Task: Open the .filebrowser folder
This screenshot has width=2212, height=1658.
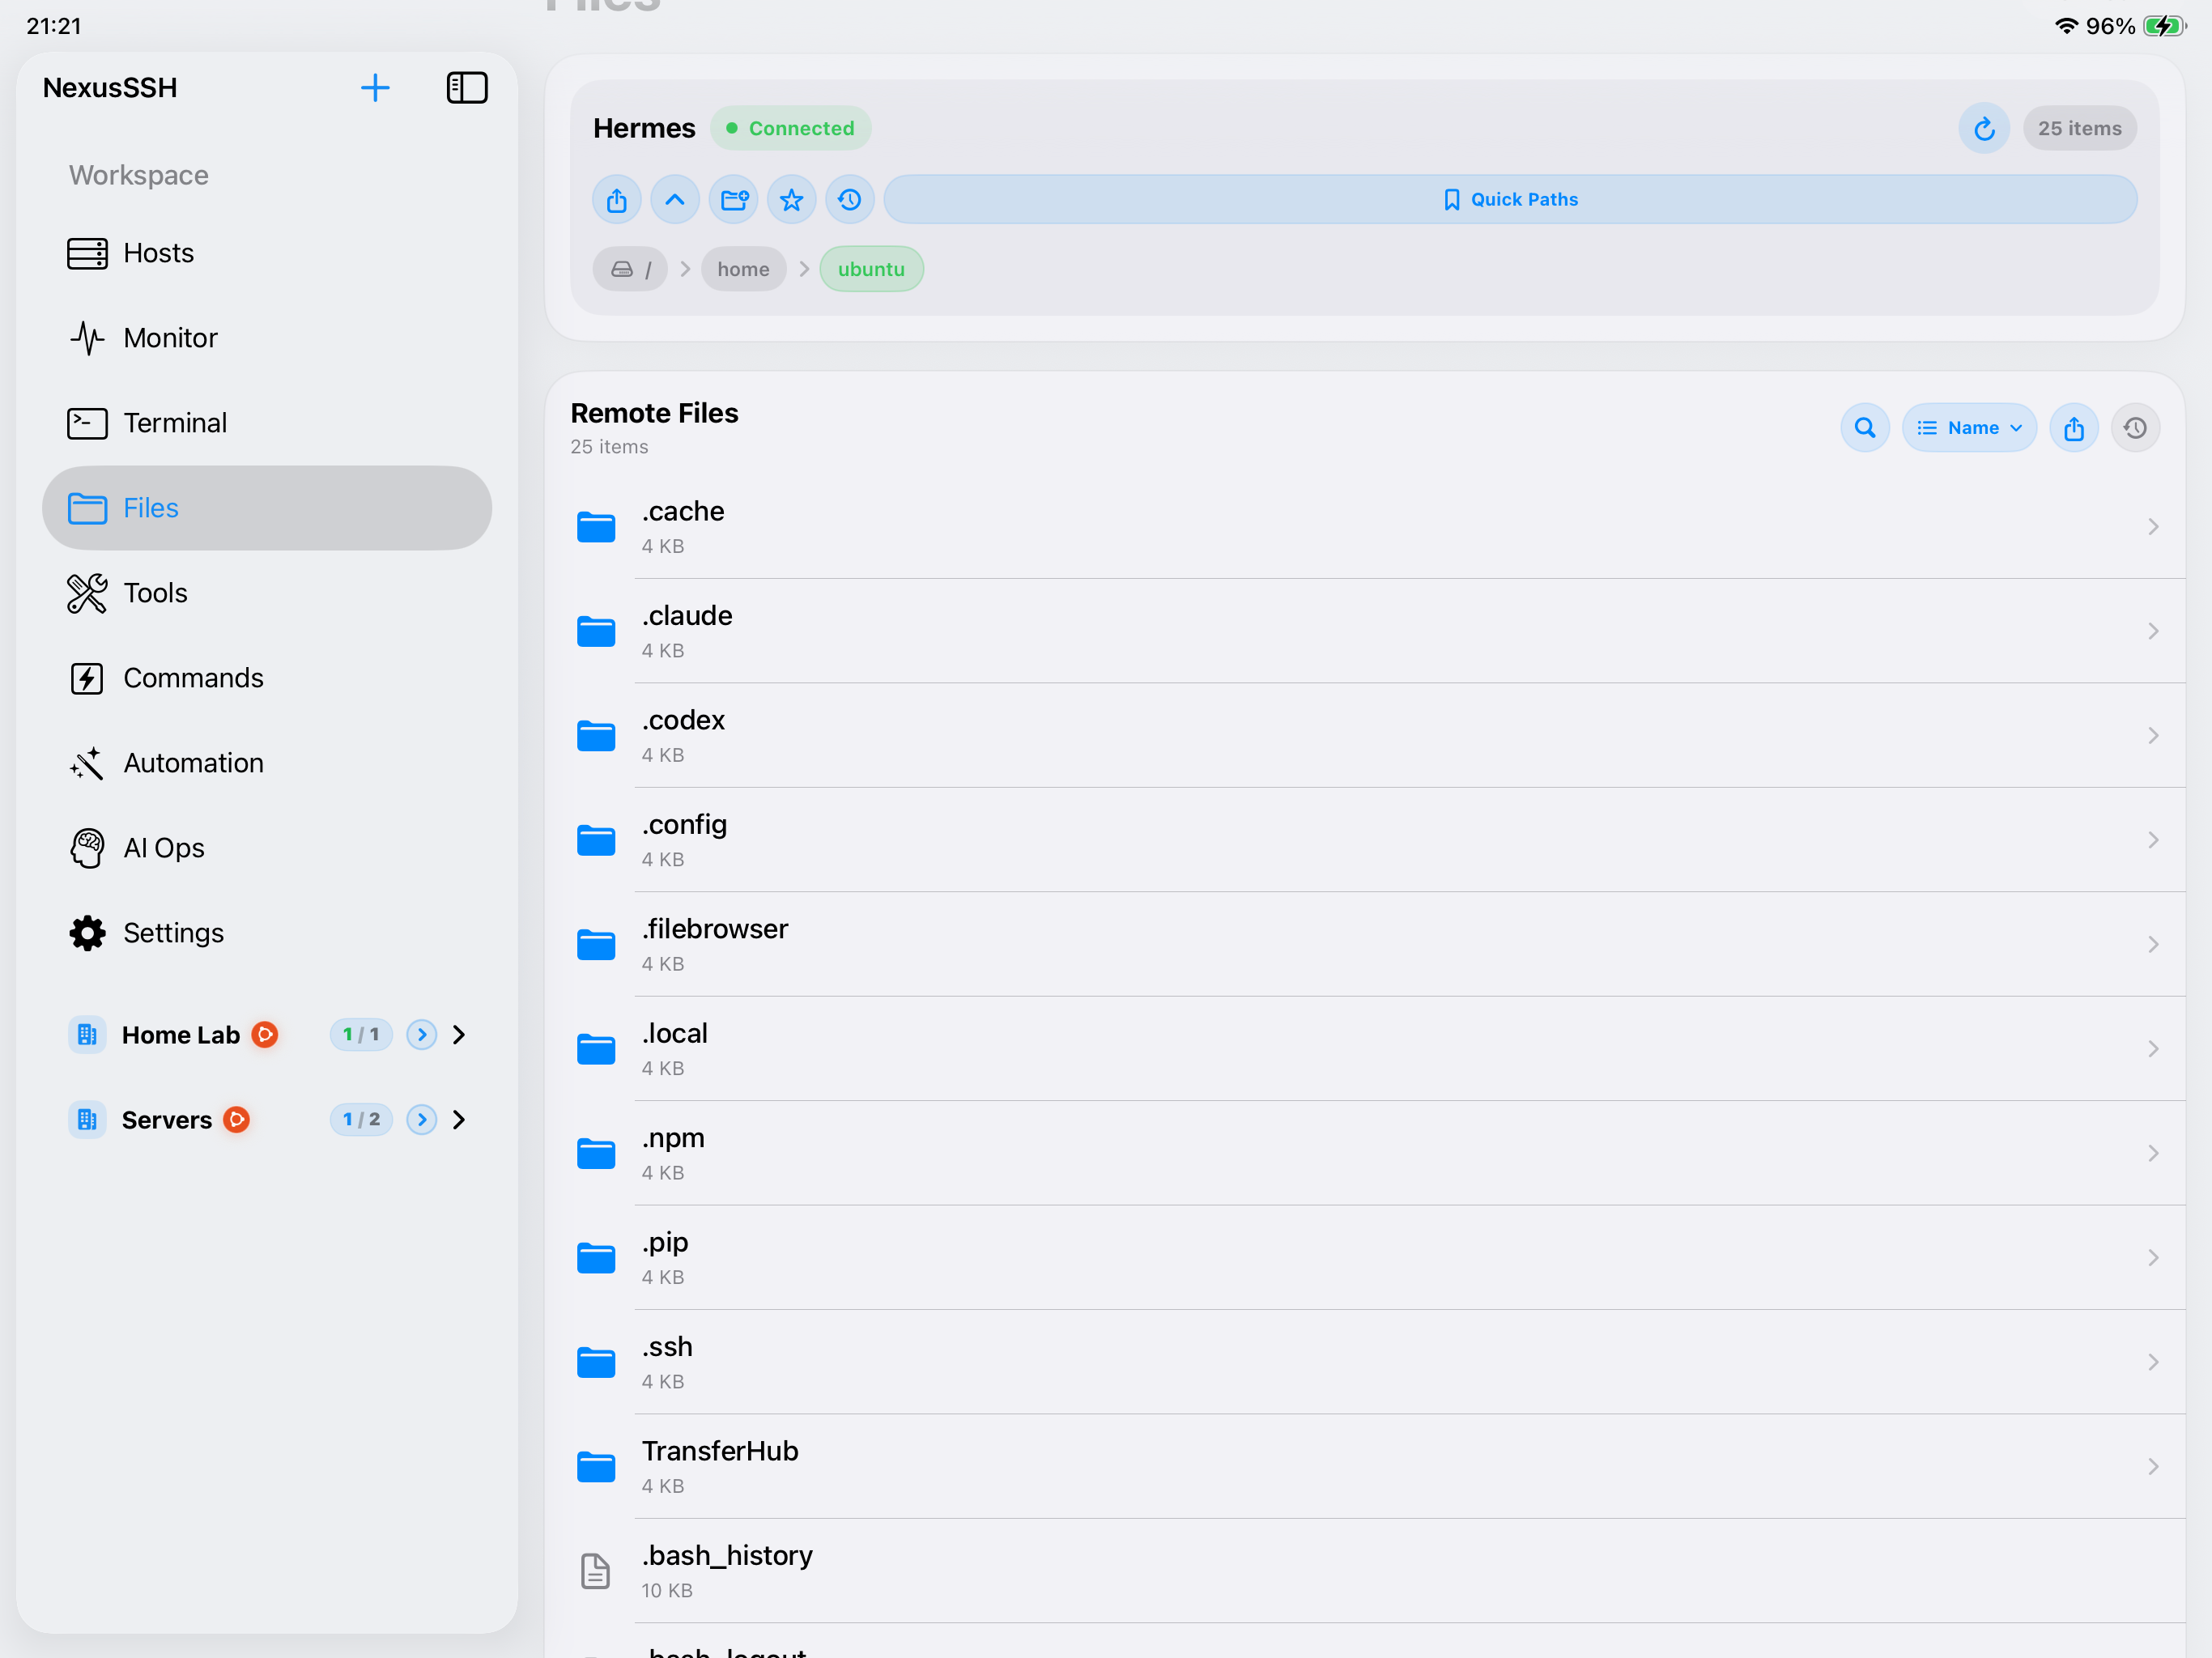Action: point(1366,945)
